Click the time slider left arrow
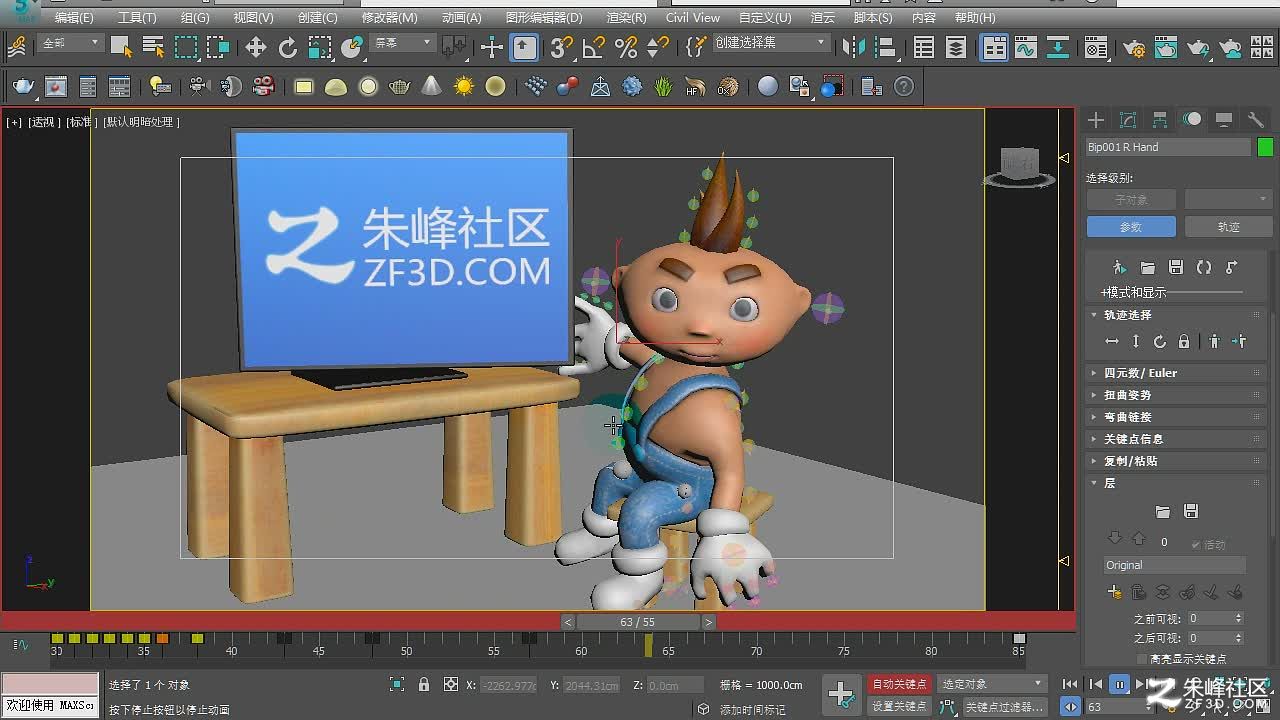The height and width of the screenshot is (720, 1280). click(568, 622)
